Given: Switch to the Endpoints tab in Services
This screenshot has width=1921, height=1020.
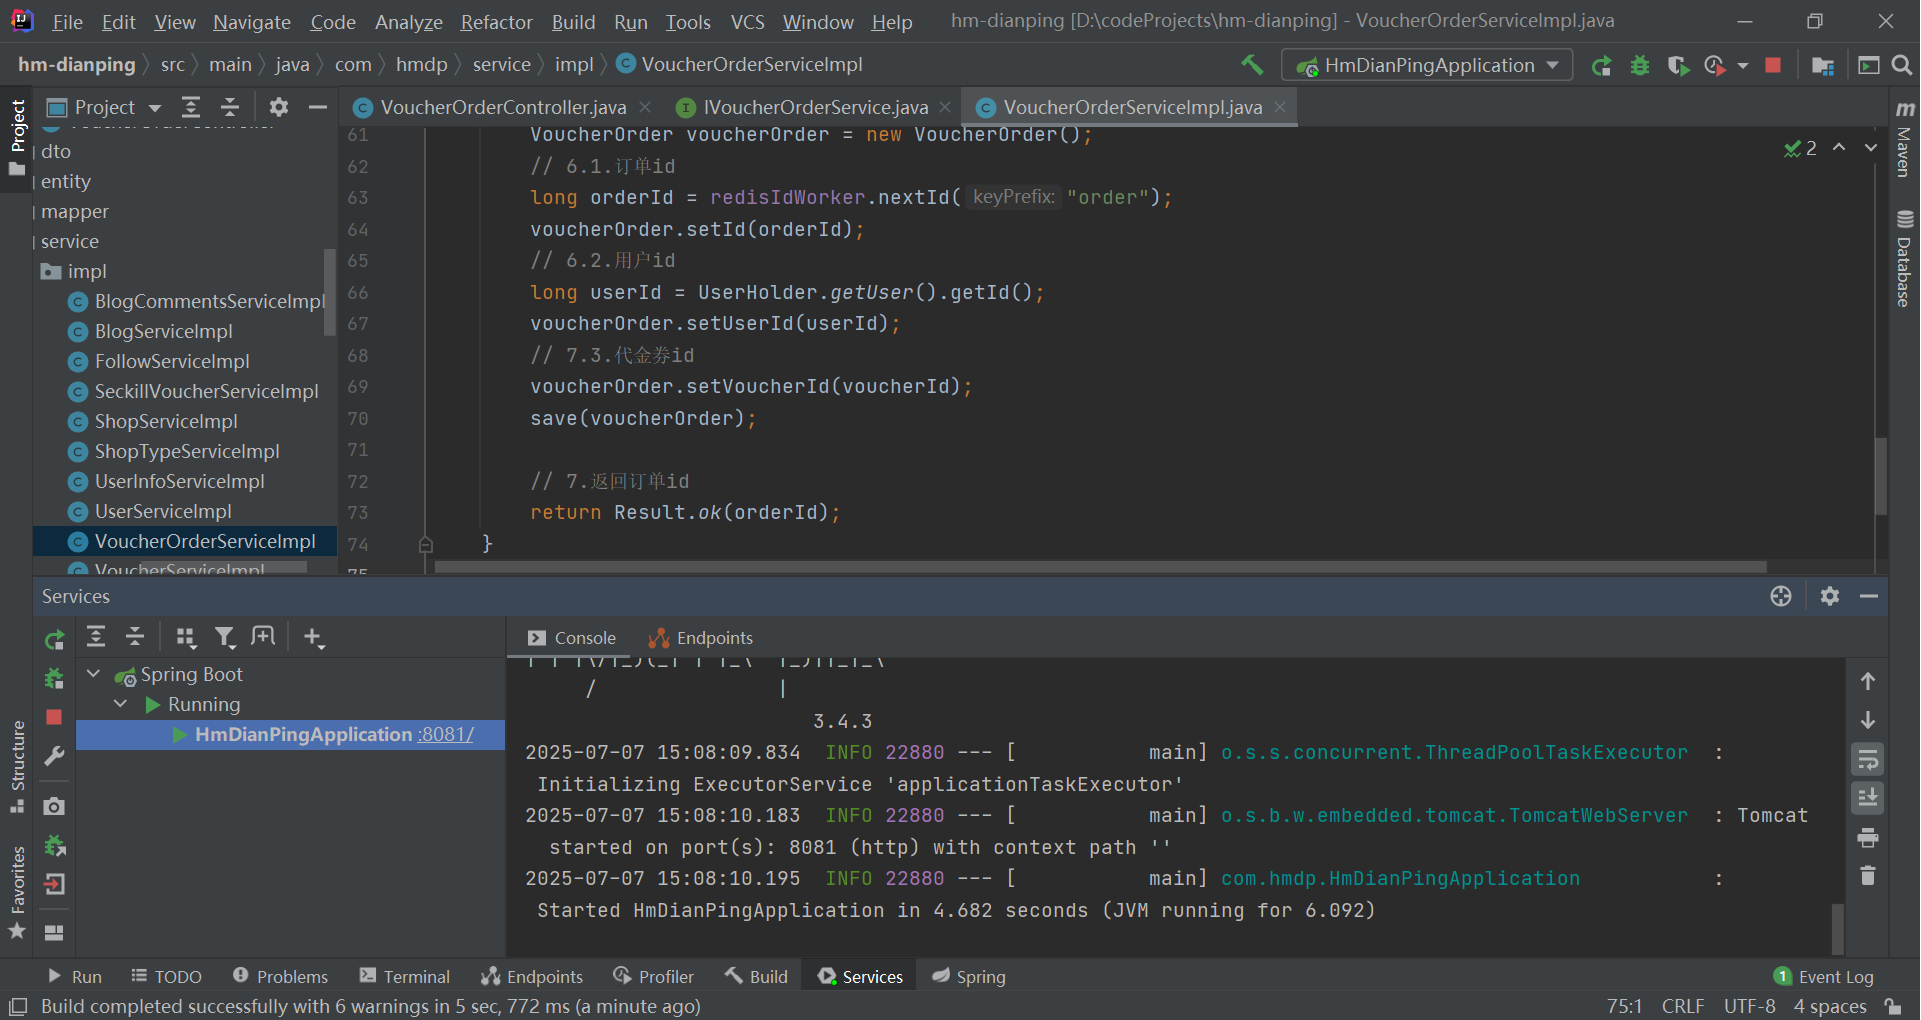Looking at the screenshot, I should click(700, 638).
